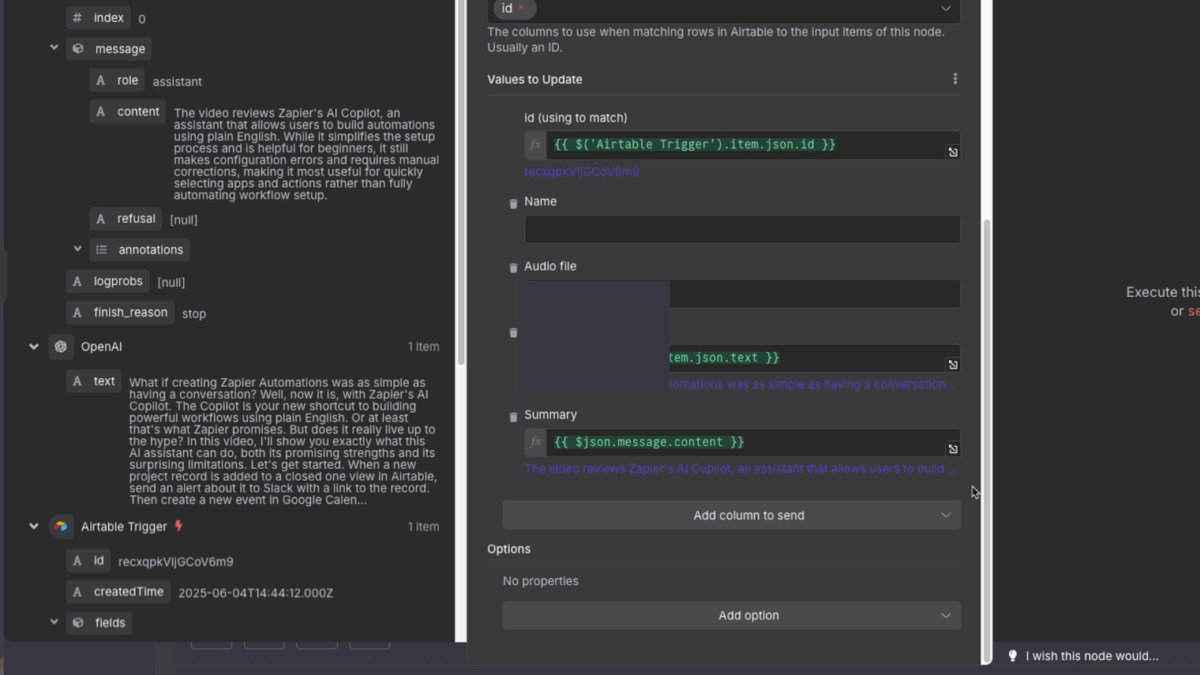This screenshot has width=1200, height=675.
Task: Delete the Name field with trash icon
Action: 514,203
